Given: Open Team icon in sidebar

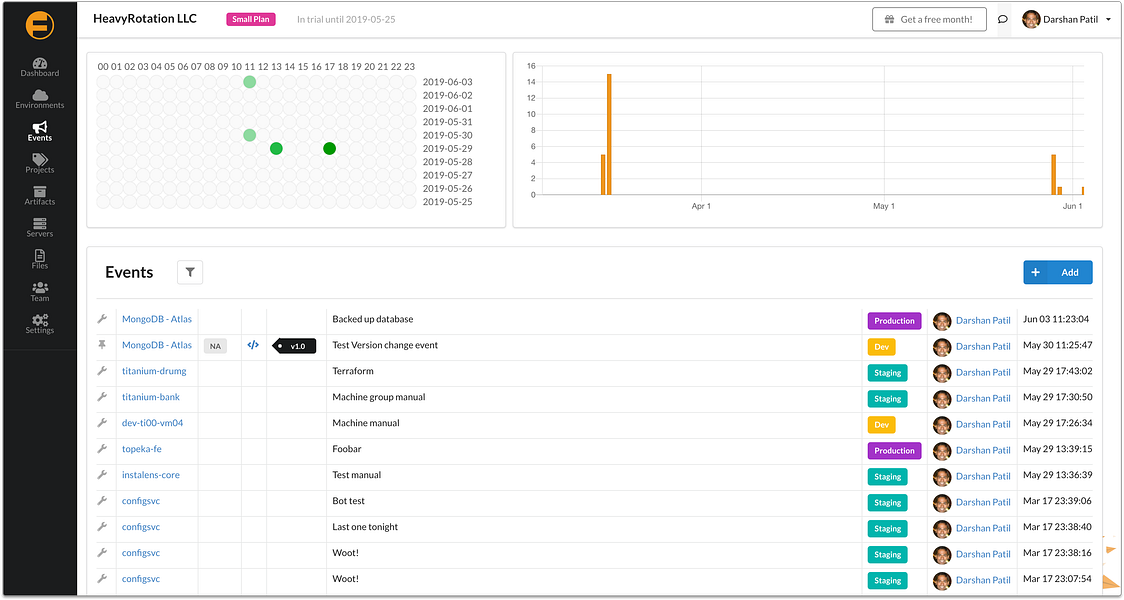Looking at the screenshot, I should 40,287.
